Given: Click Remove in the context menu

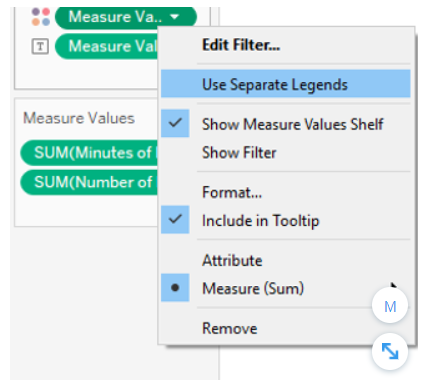Looking at the screenshot, I should pos(230,328).
